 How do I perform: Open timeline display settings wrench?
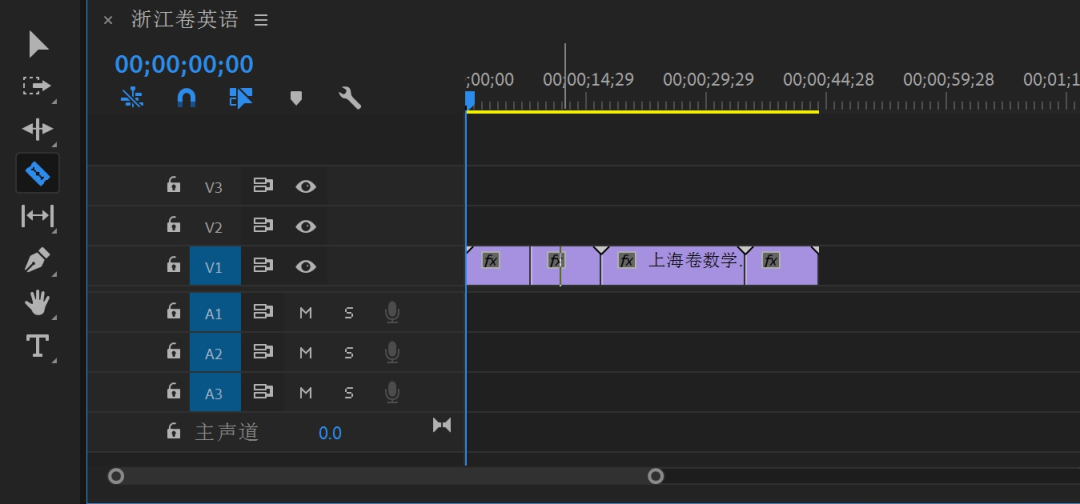(x=349, y=97)
